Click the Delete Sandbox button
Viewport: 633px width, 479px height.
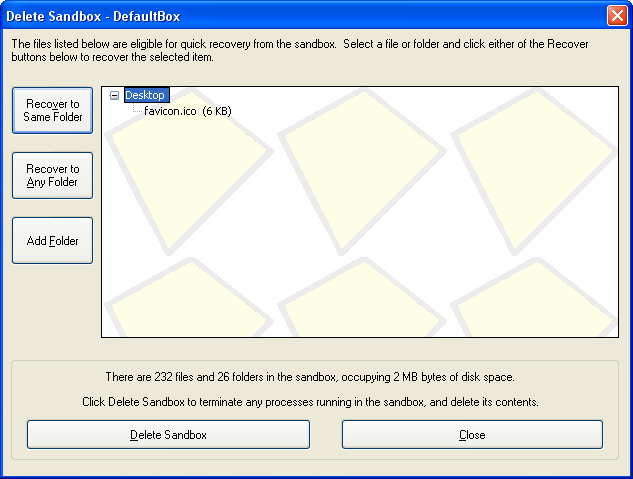pyautogui.click(x=168, y=435)
